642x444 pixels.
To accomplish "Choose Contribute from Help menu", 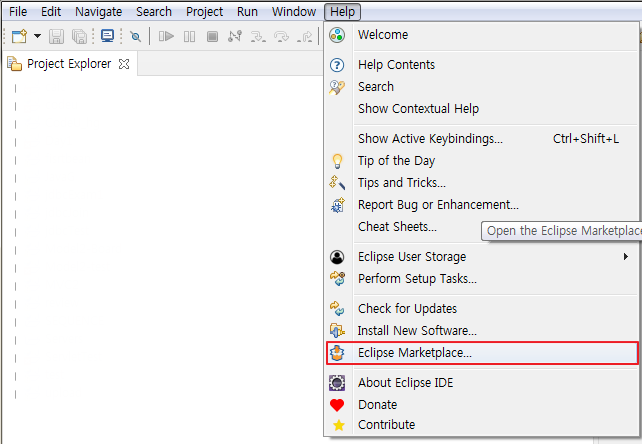I will 482,425.
